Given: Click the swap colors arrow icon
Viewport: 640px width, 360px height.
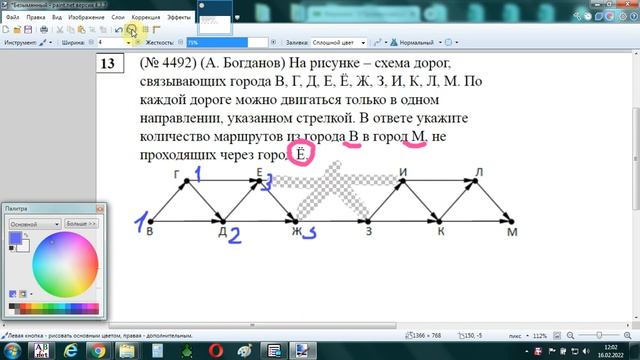Looking at the screenshot, I should tap(26, 235).
